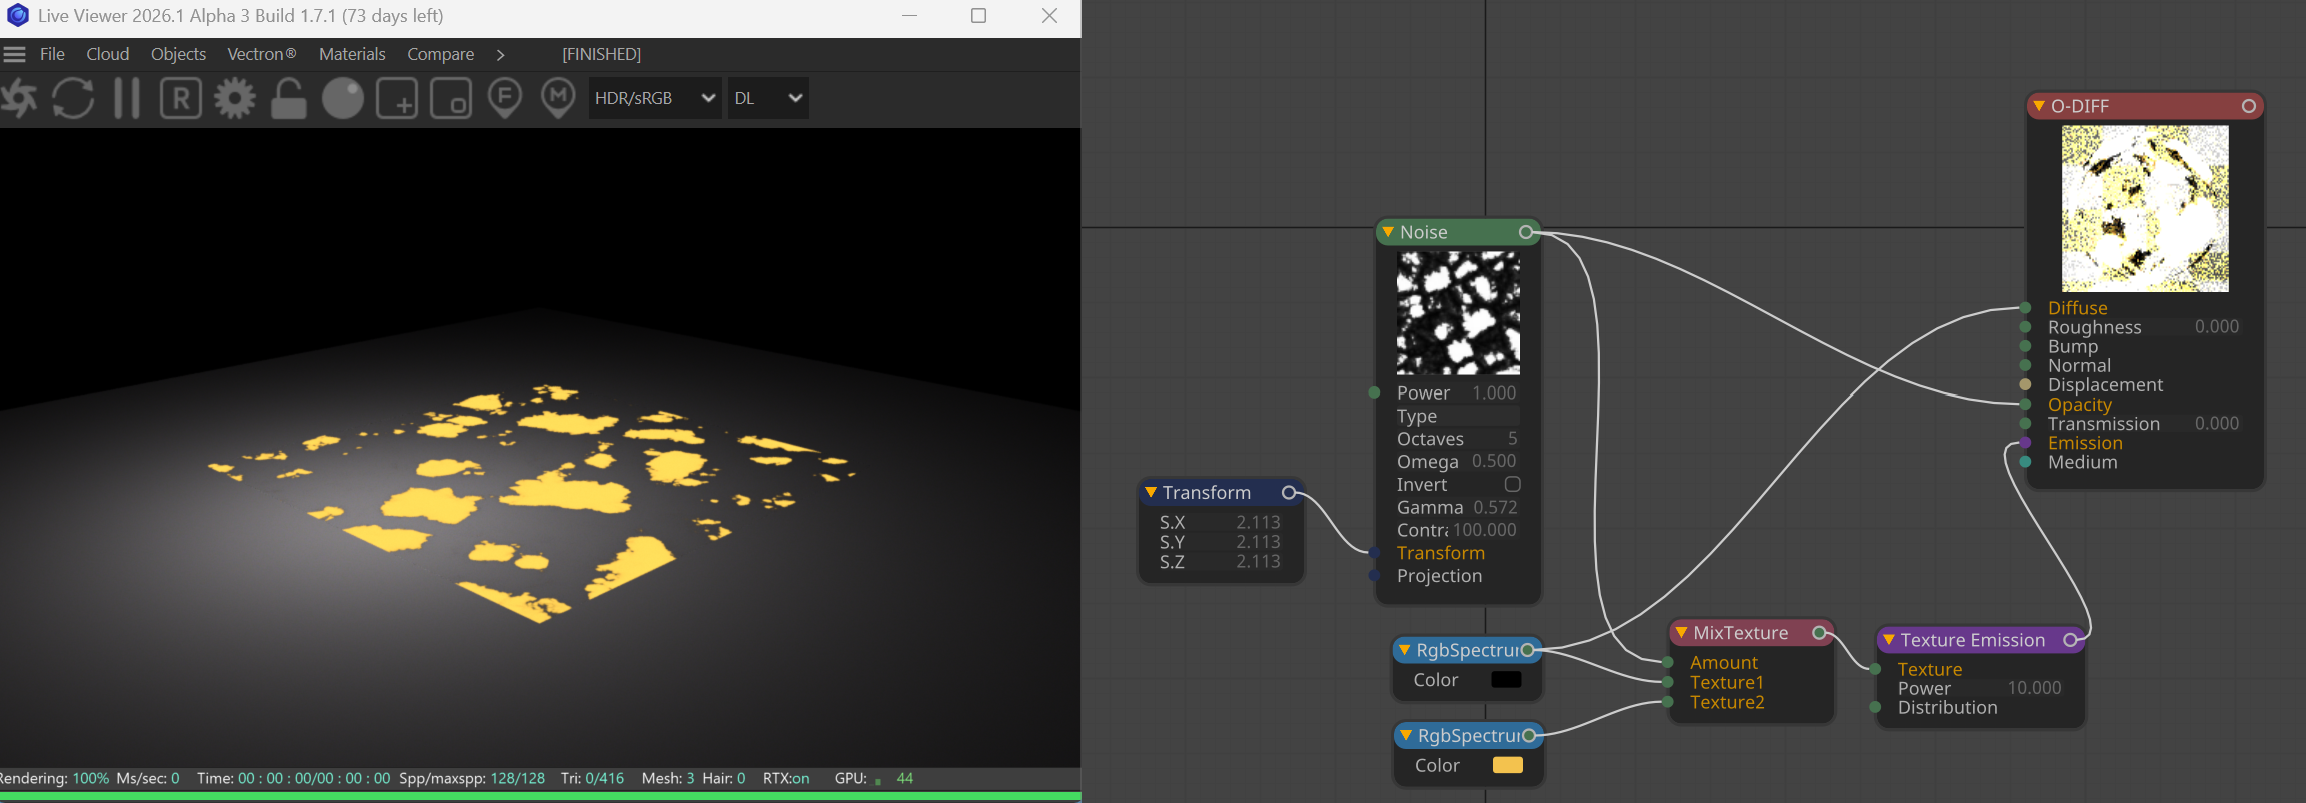
Task: Open render settings gear icon
Action: tap(235, 98)
